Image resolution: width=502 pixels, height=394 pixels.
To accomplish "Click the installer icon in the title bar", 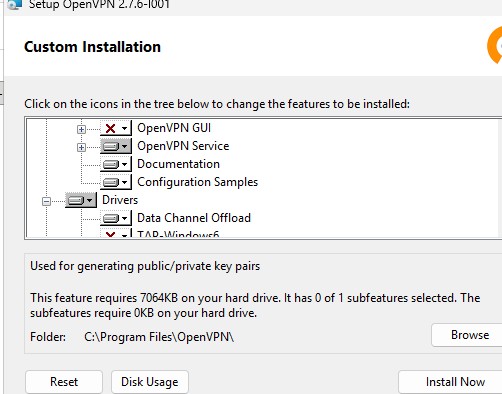I will [x=15, y=4].
